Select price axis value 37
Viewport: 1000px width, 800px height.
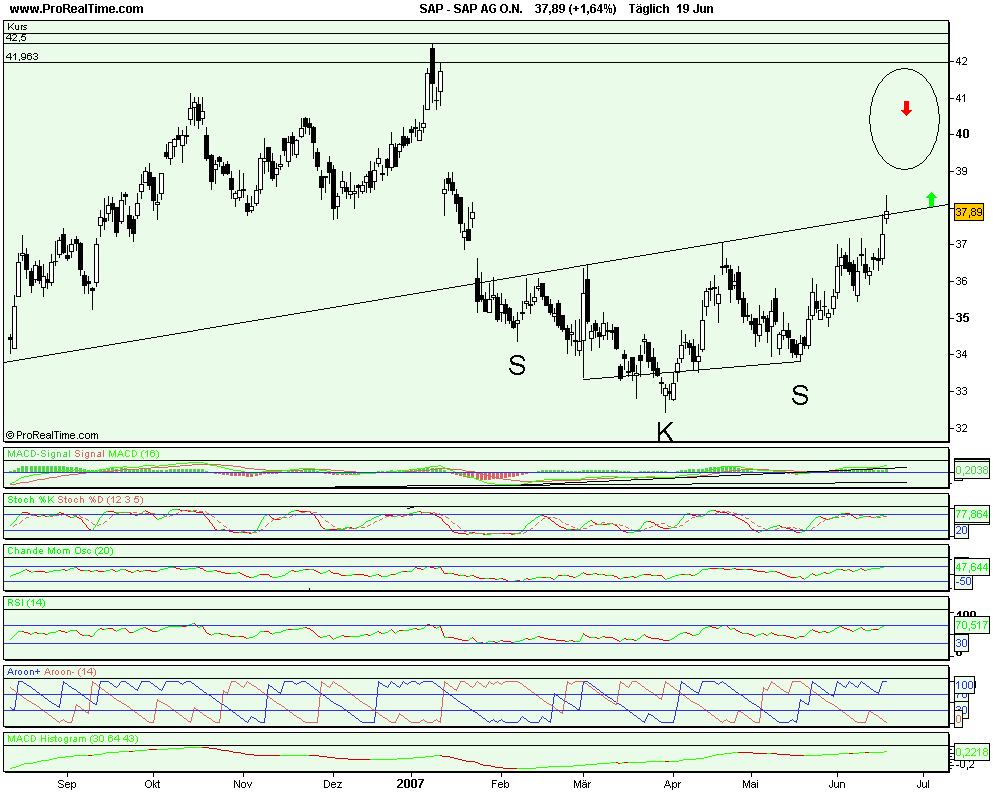click(961, 244)
